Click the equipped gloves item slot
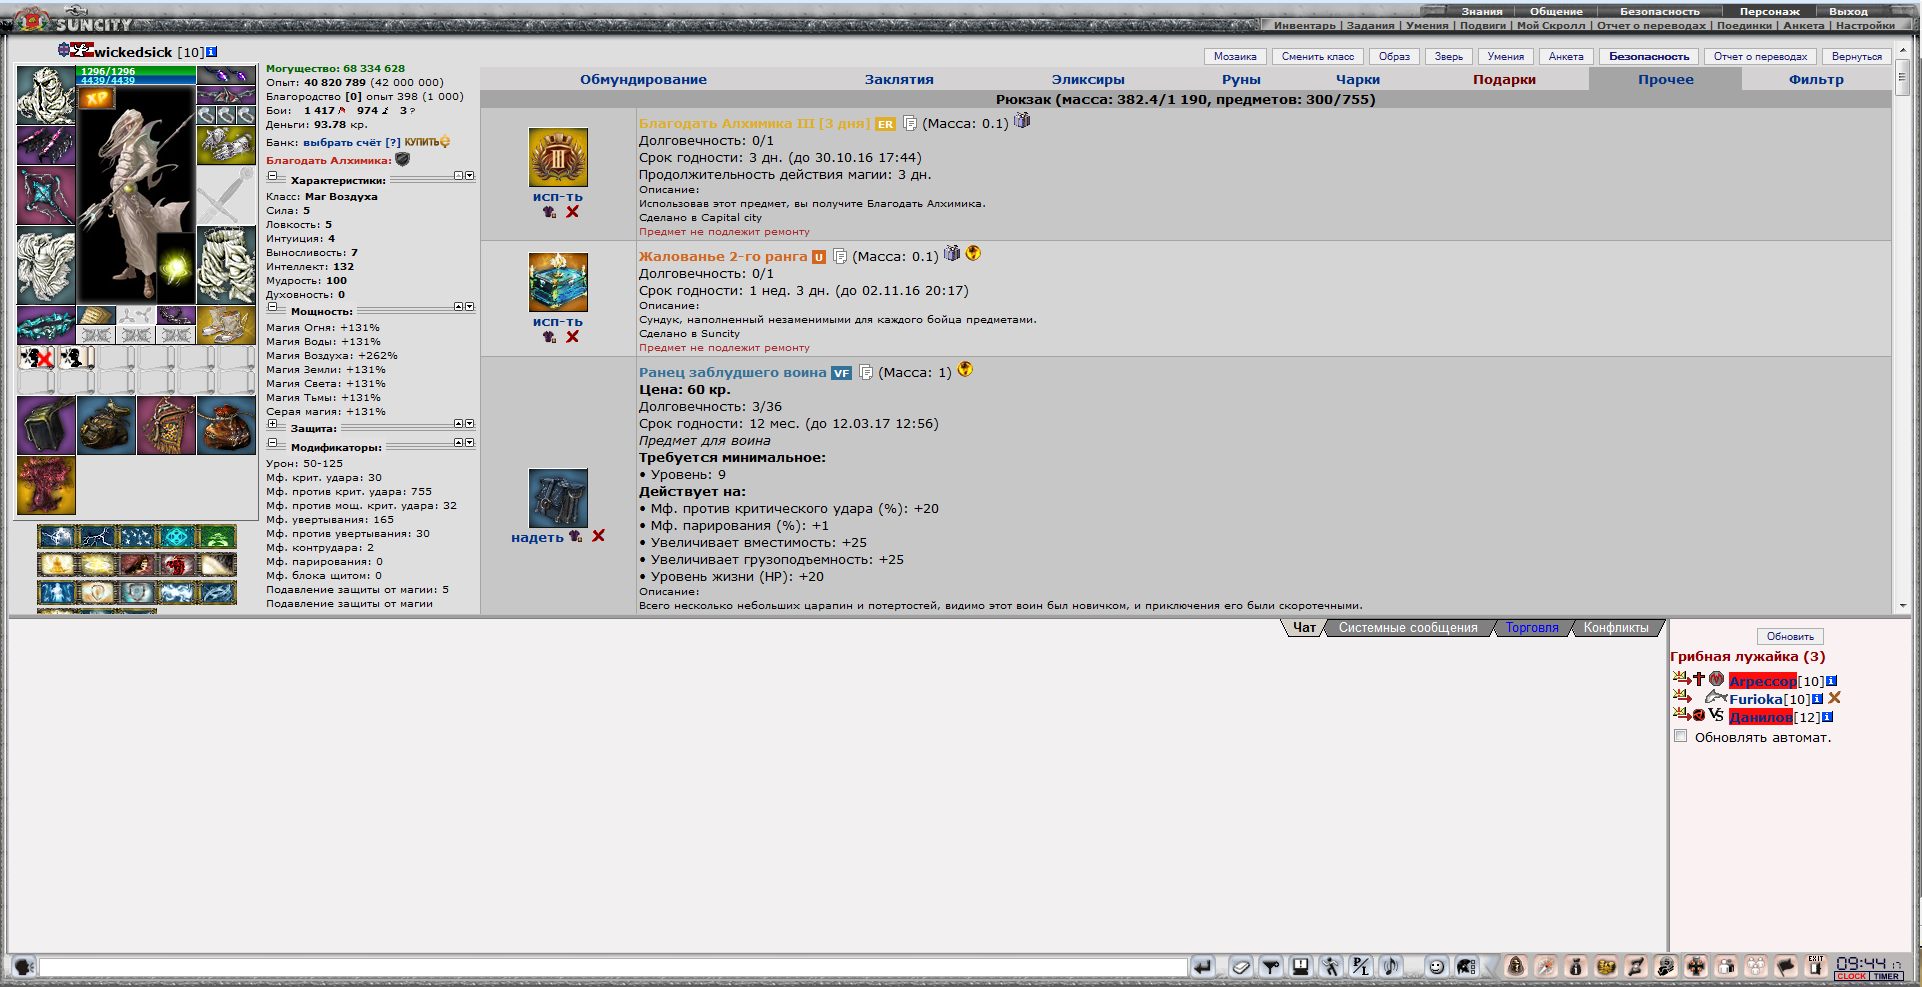Viewport: 1922px width, 987px height. point(226,145)
